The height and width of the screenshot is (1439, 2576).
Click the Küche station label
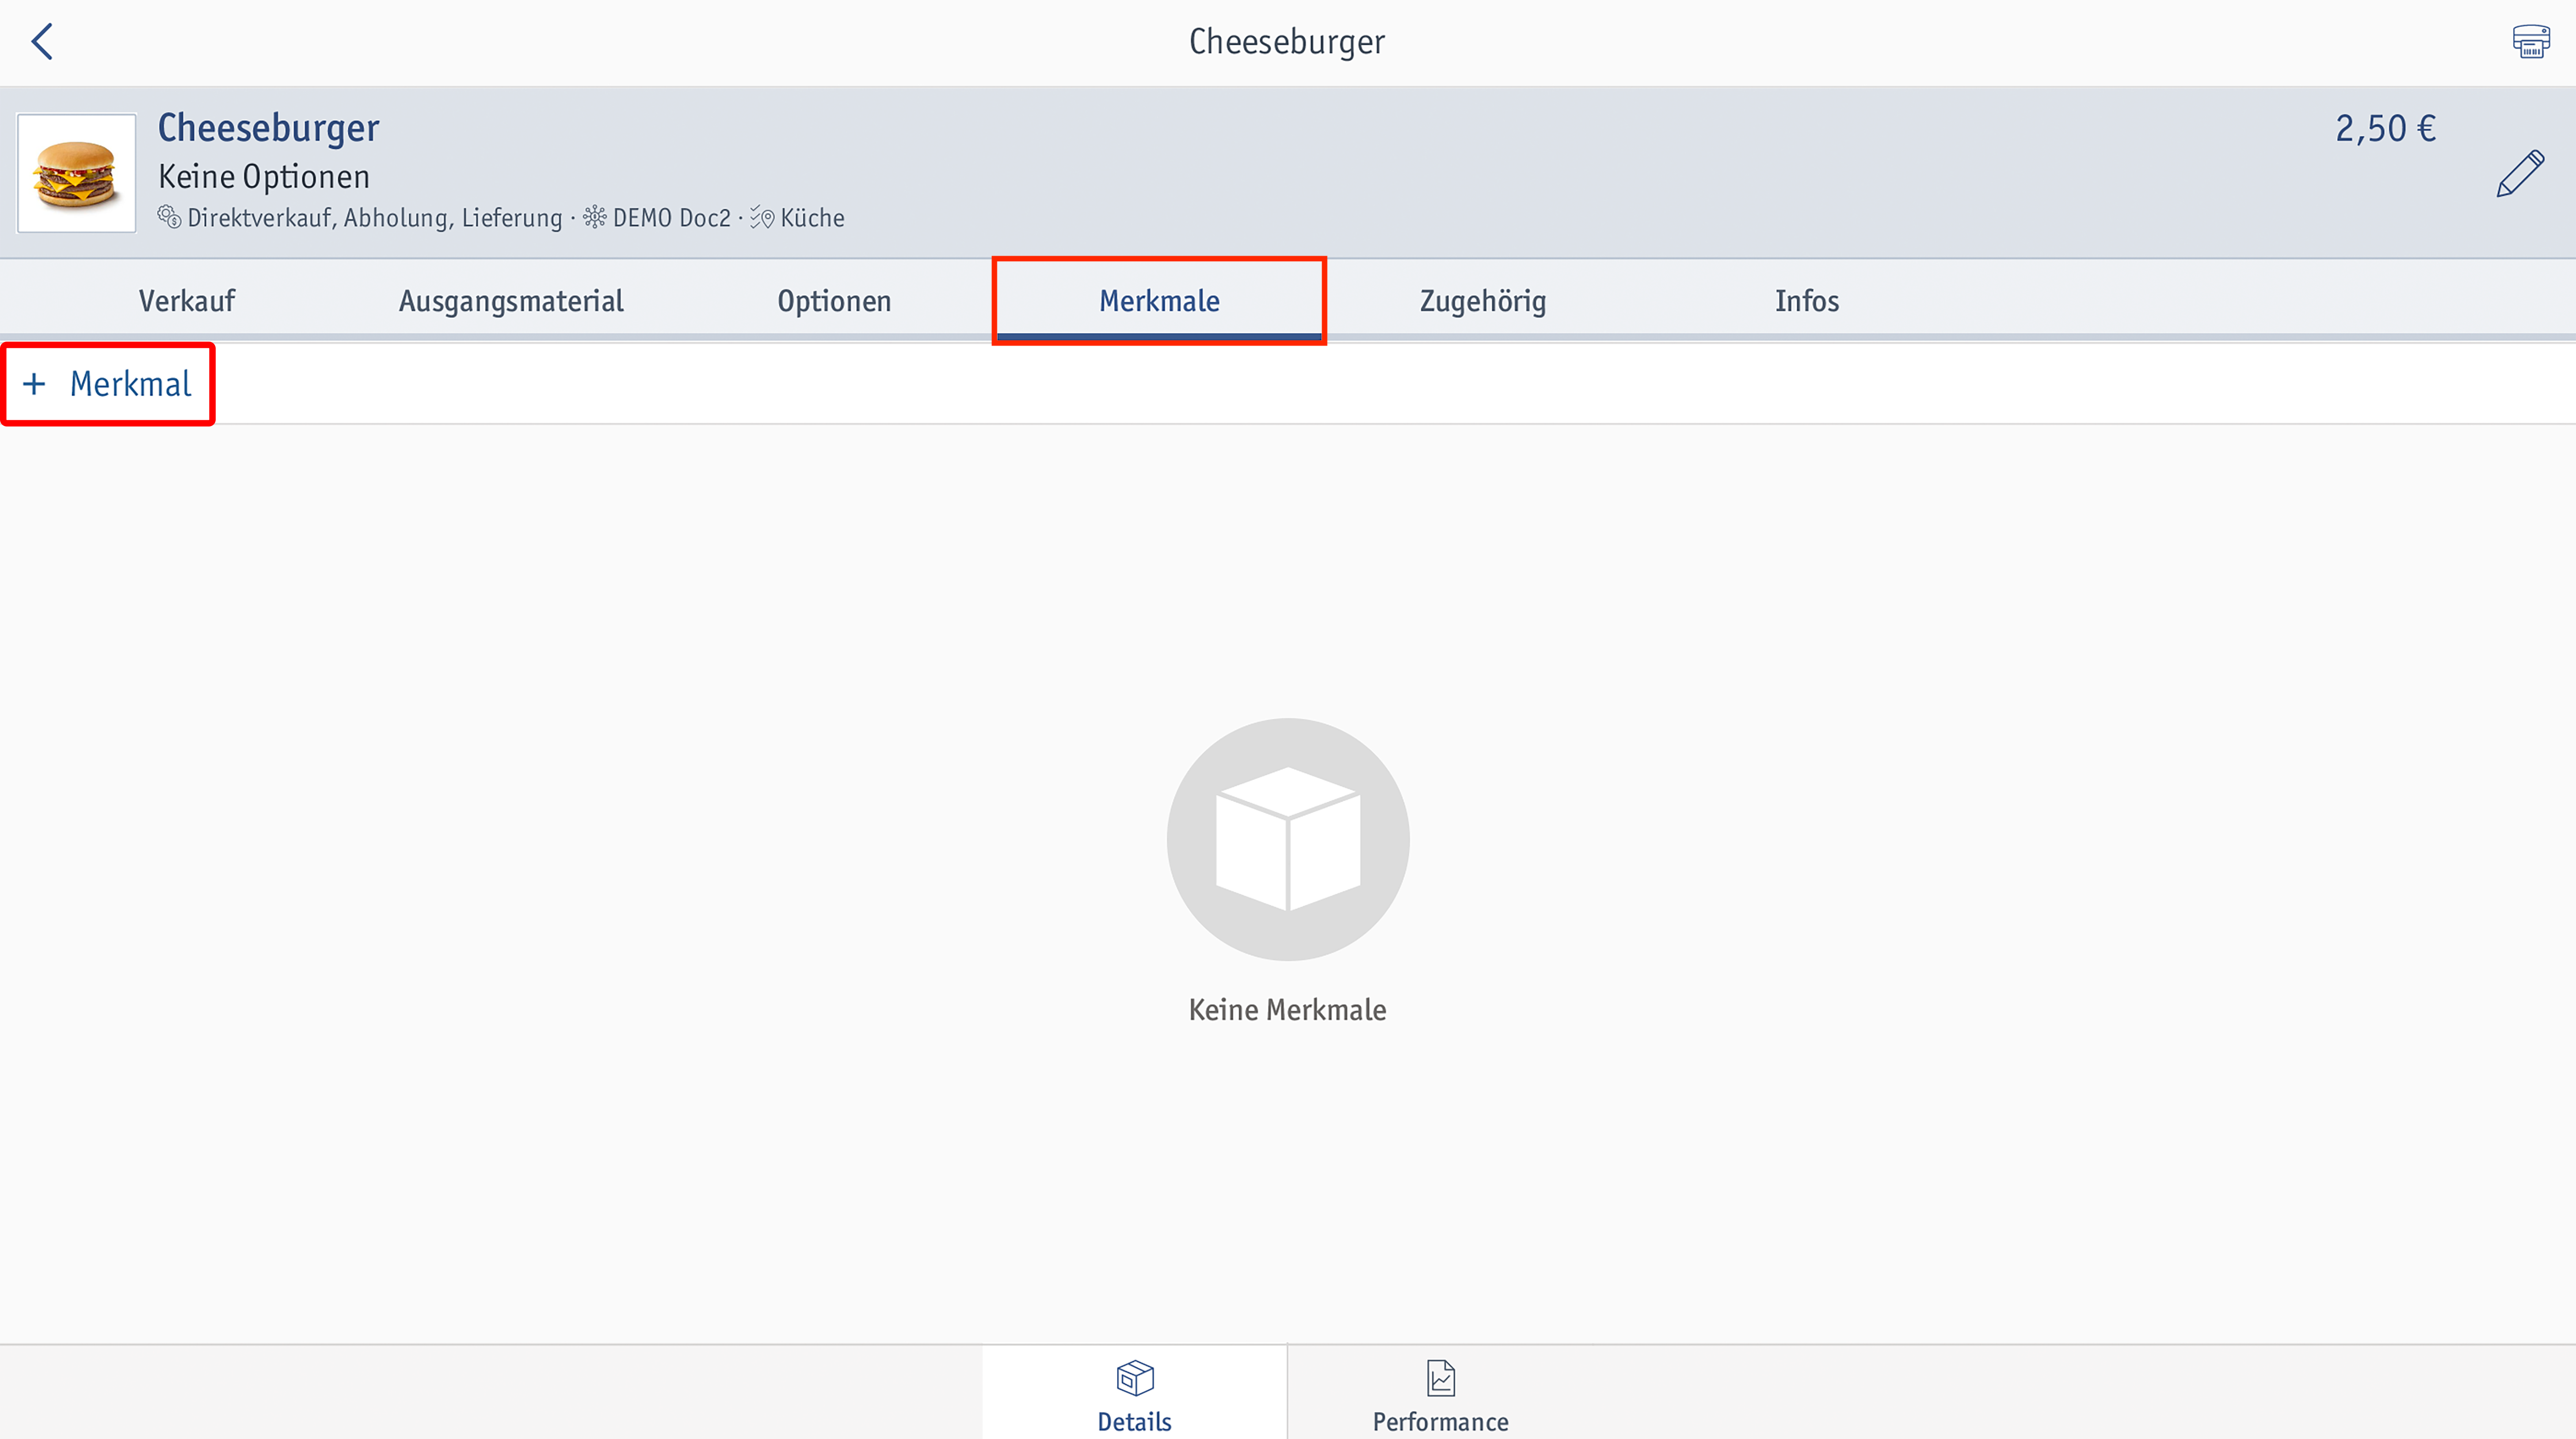(x=812, y=218)
